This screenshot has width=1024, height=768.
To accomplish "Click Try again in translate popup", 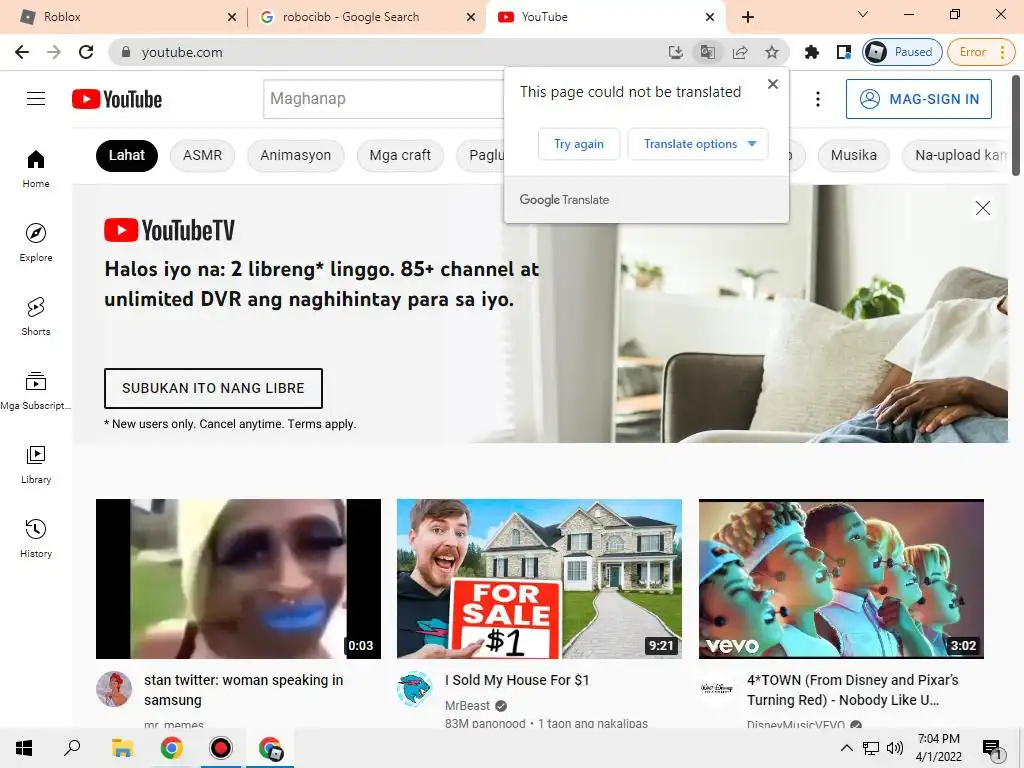I will coord(579,144).
